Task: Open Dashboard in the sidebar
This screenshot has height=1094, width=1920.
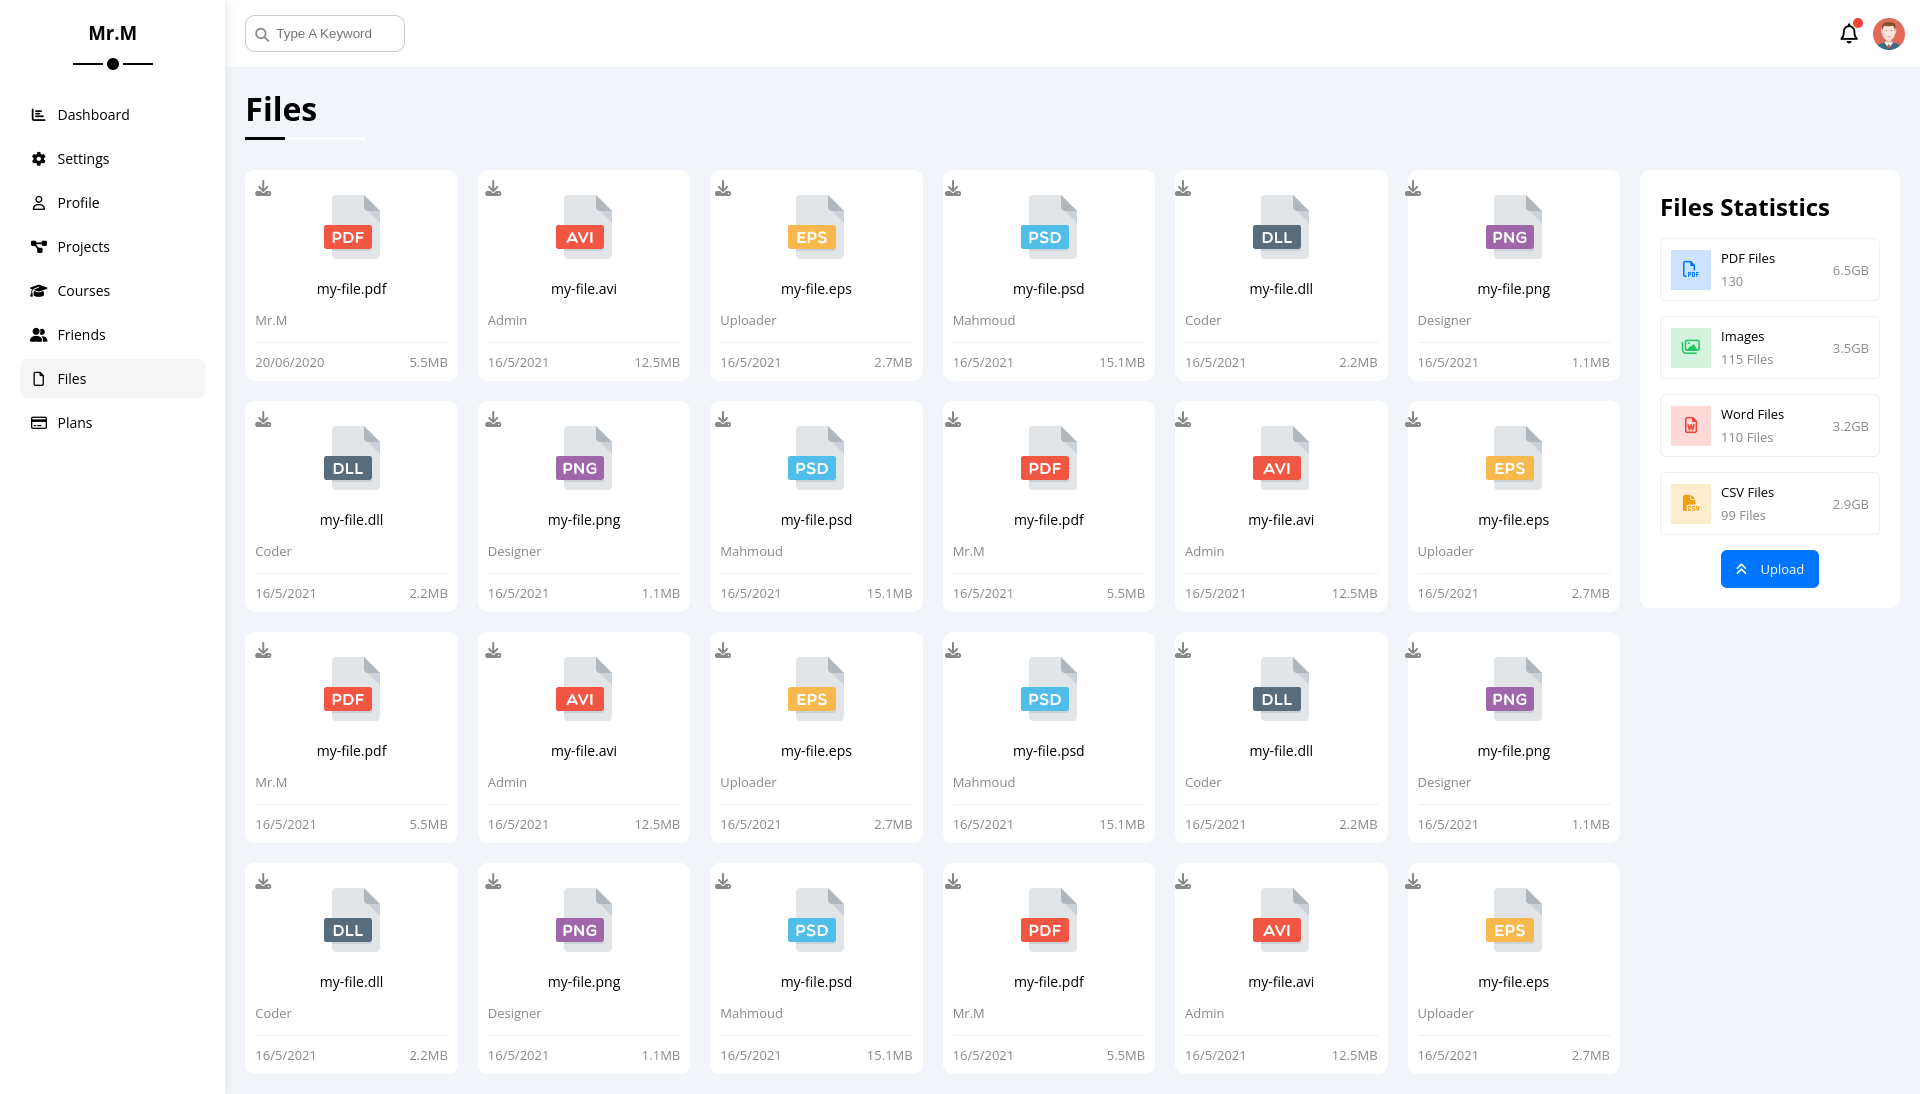Action: pyautogui.click(x=93, y=115)
